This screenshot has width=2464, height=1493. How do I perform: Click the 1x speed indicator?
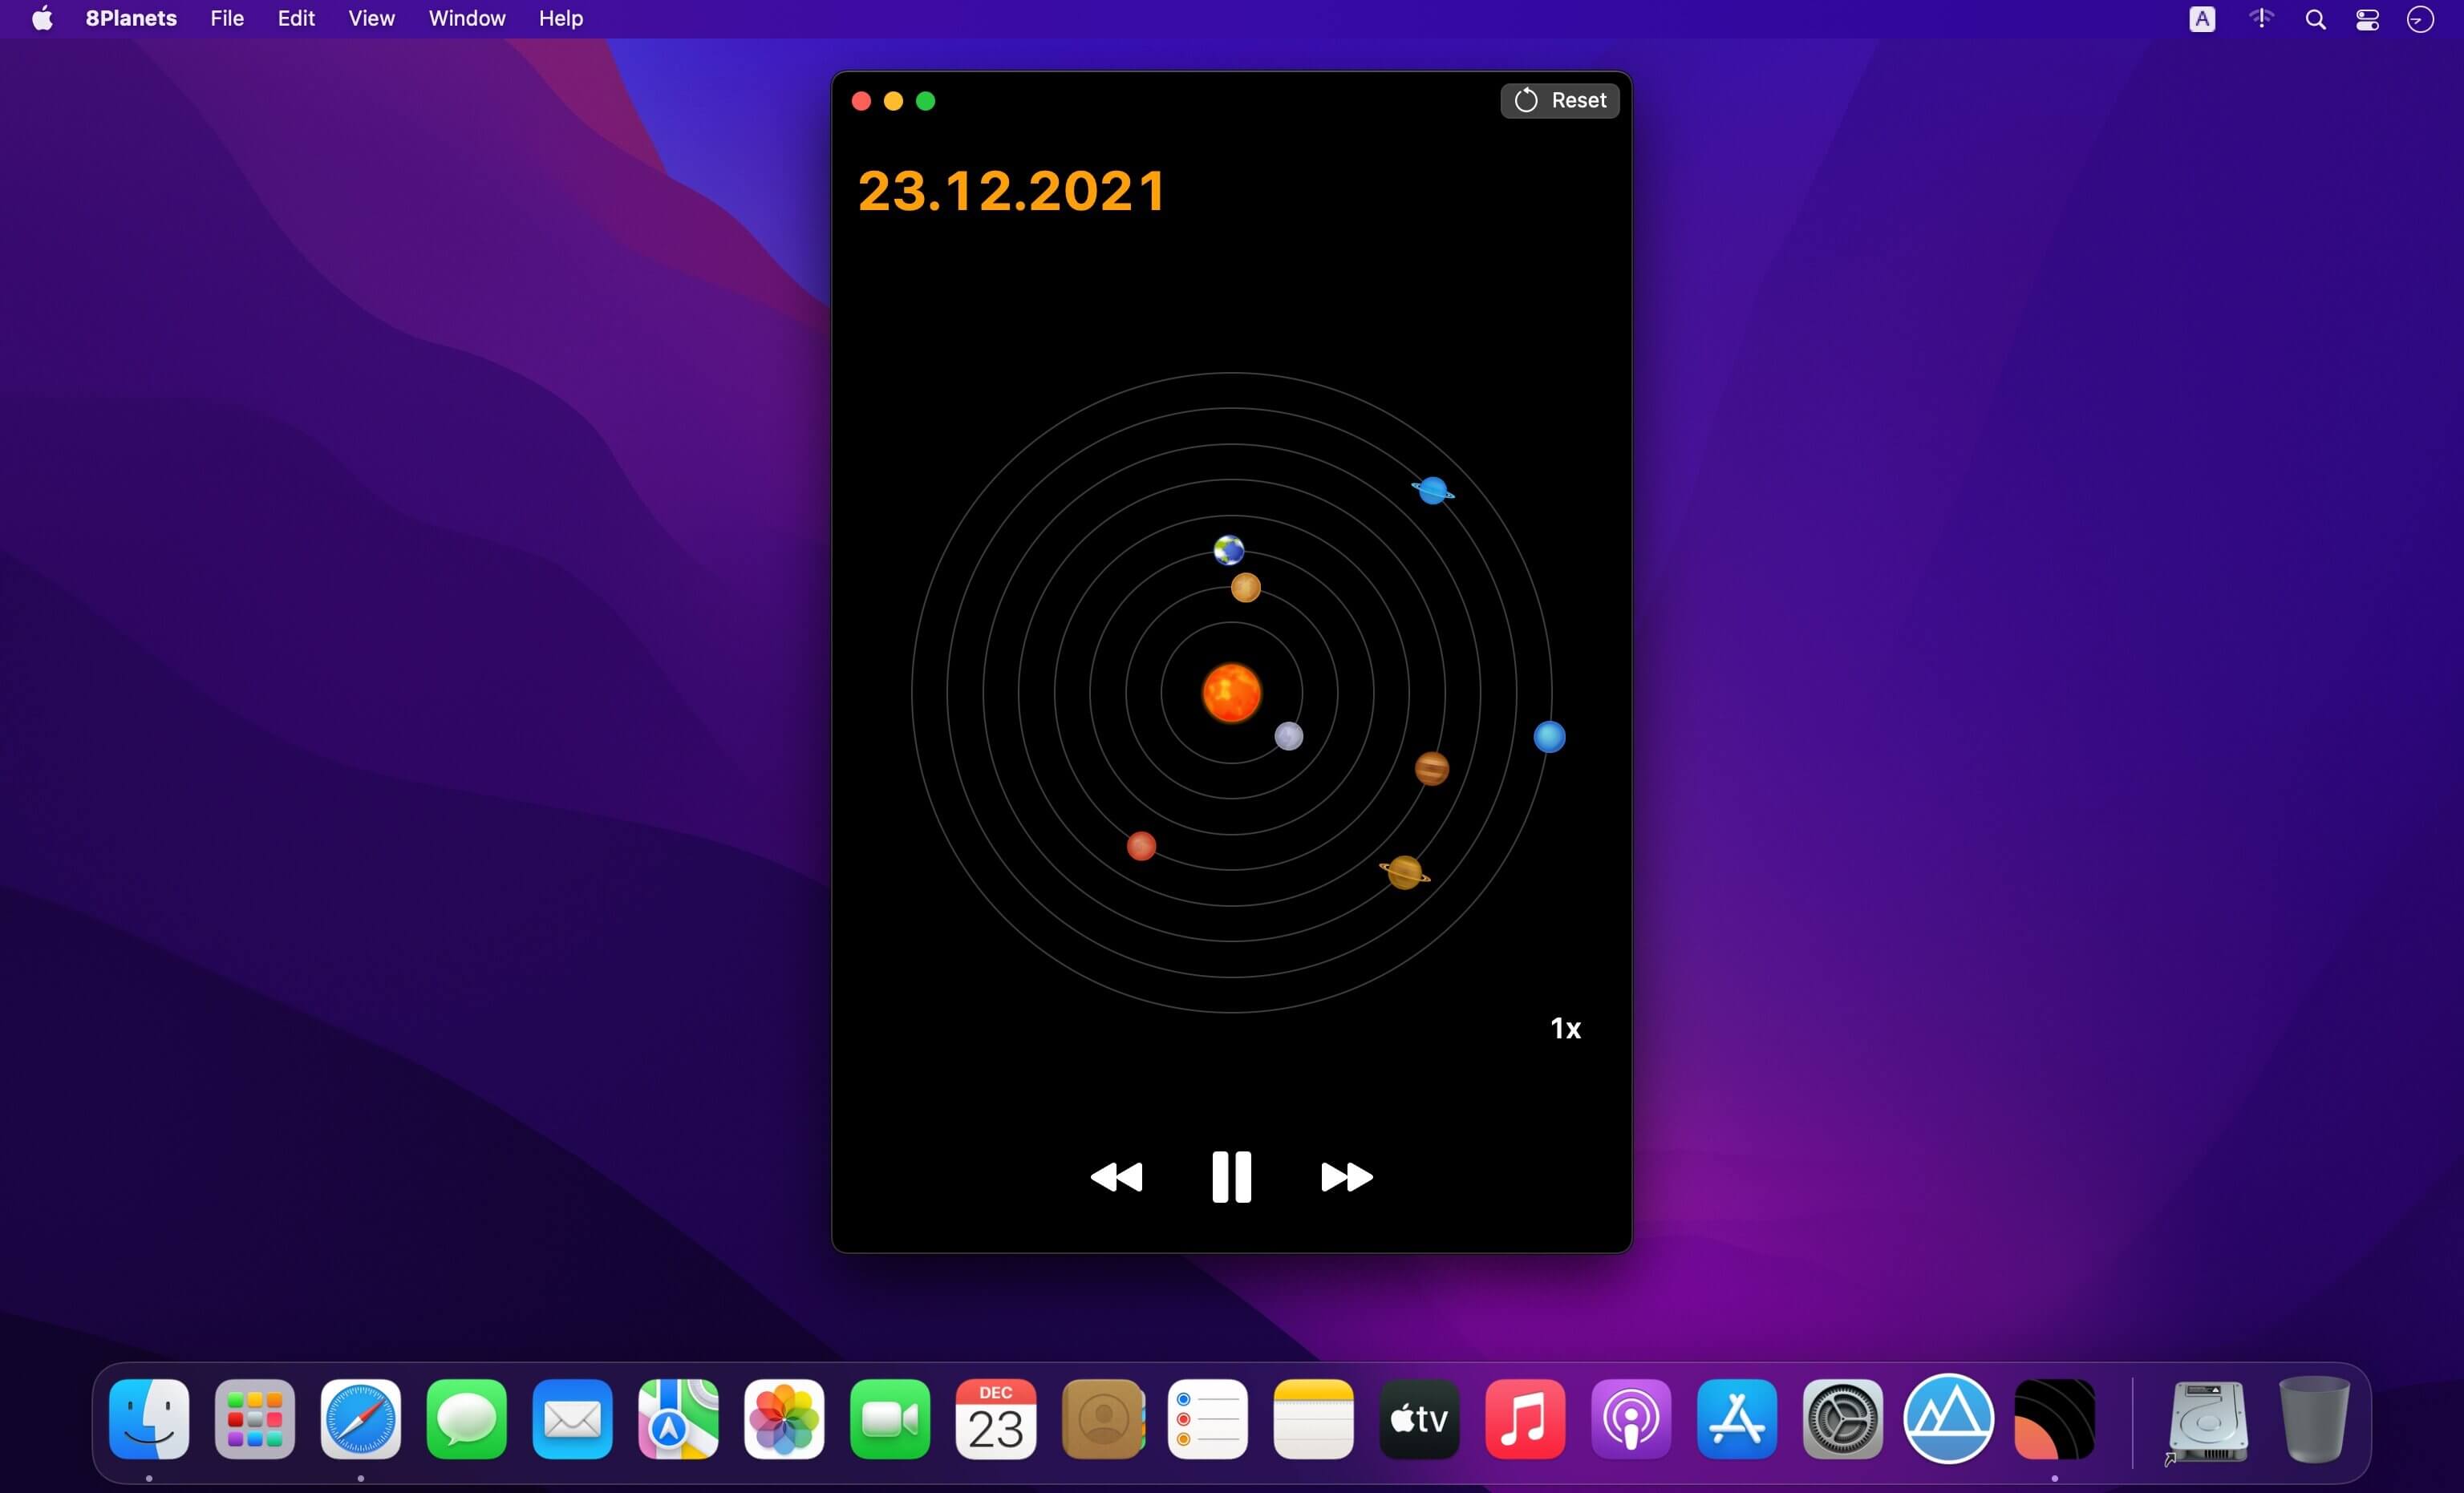(x=1565, y=1028)
